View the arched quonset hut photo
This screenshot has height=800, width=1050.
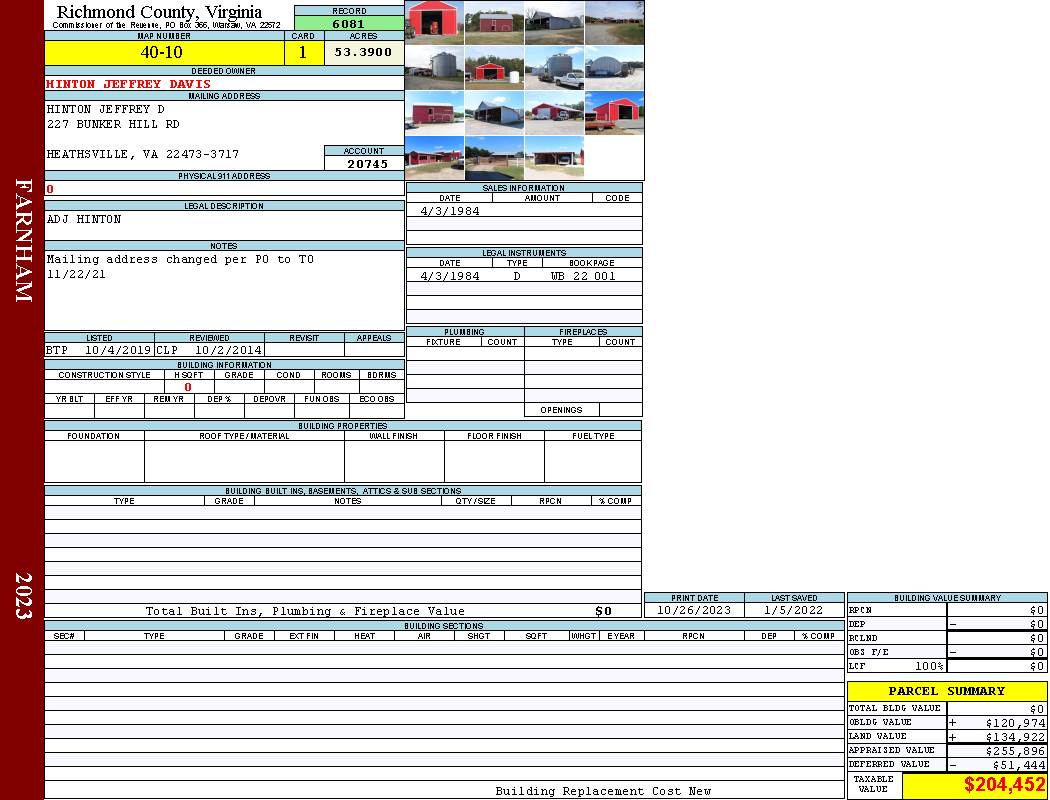tap(614, 68)
